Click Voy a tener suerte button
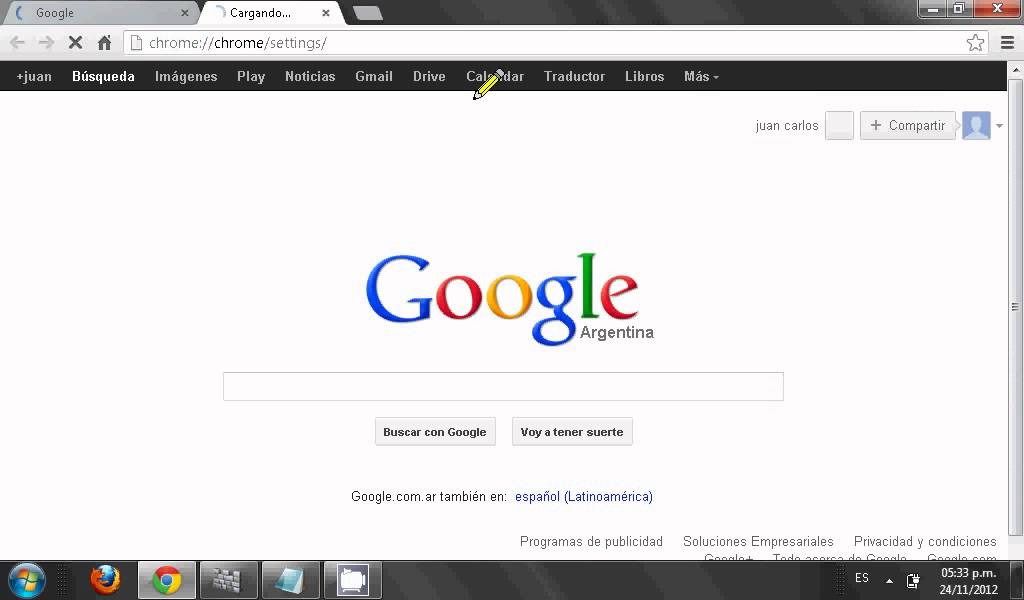 click(x=572, y=432)
